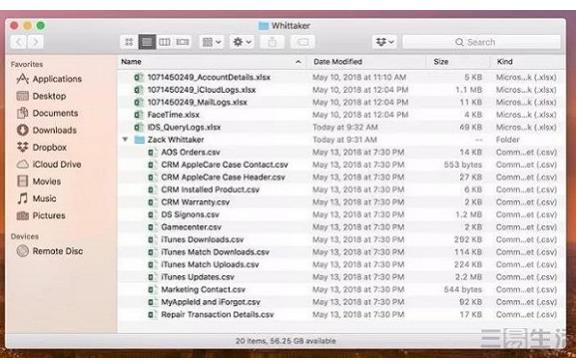
Task: Click the Folder kind cell
Action: pos(507,139)
